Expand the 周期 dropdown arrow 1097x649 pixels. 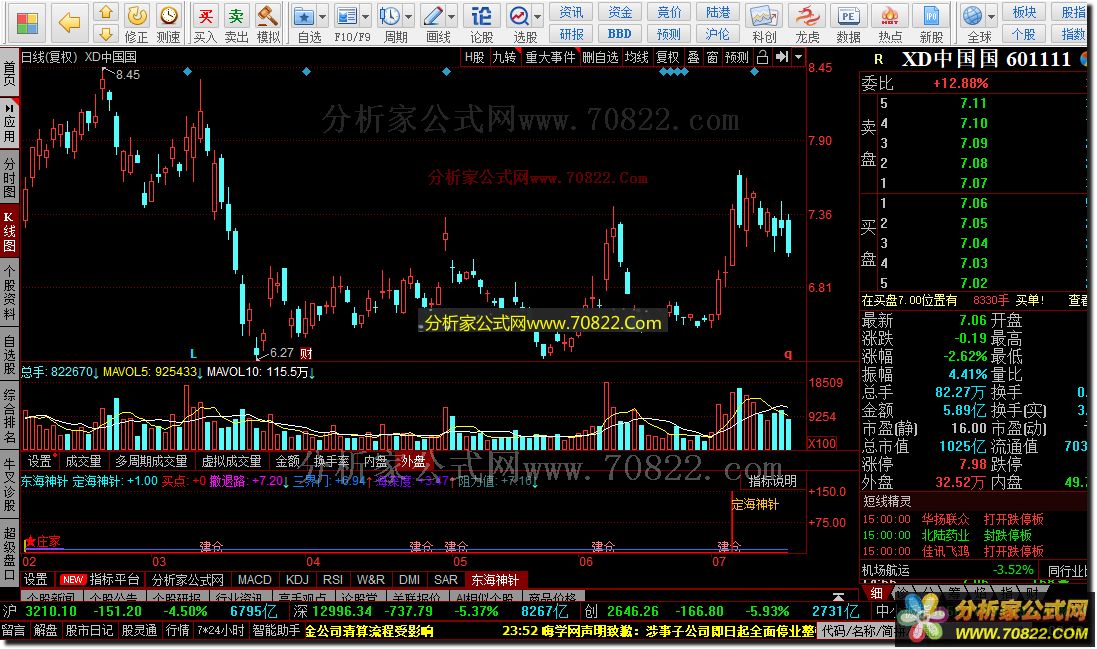point(409,17)
